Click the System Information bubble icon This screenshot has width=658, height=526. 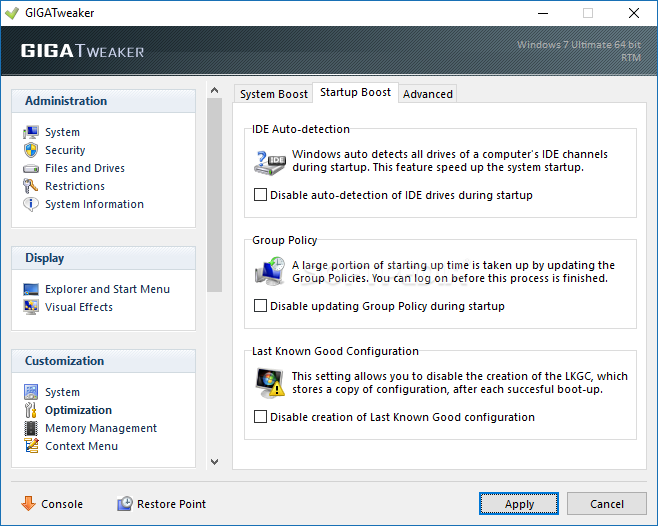pyautogui.click(x=31, y=204)
